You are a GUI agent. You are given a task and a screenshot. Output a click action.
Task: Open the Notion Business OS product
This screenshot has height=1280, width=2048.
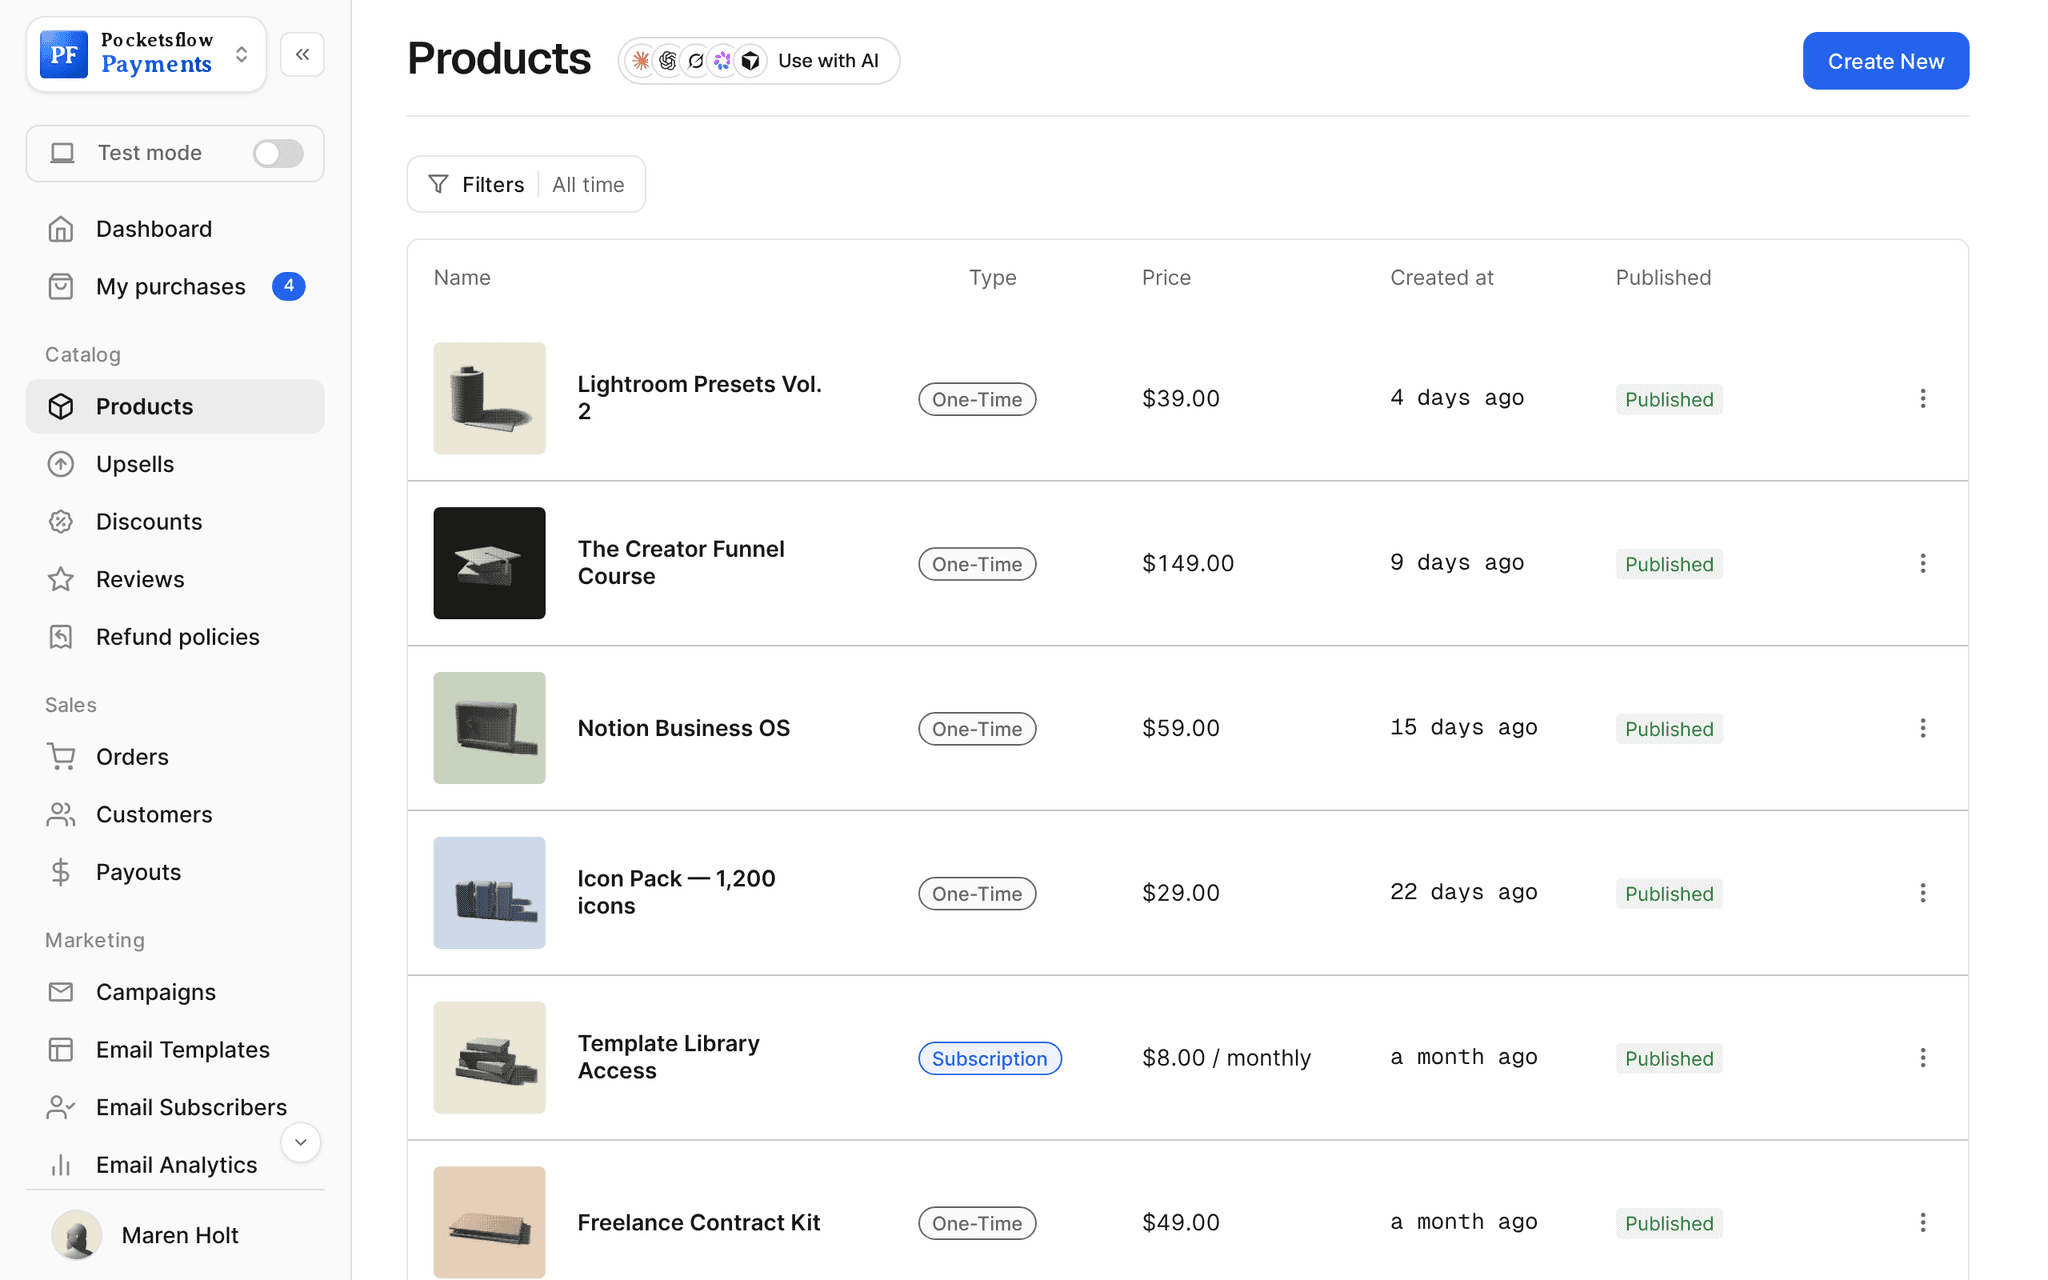point(683,728)
